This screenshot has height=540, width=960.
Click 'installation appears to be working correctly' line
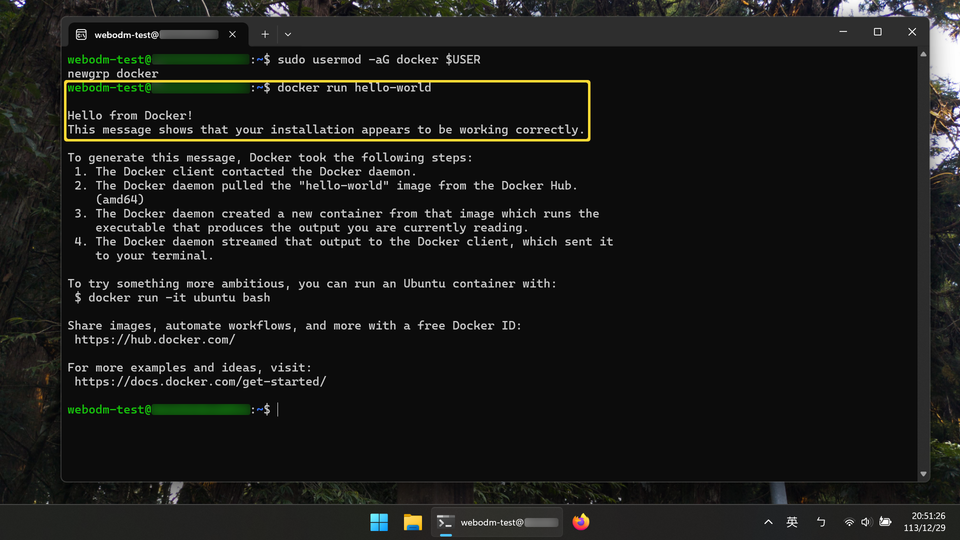(x=326, y=130)
